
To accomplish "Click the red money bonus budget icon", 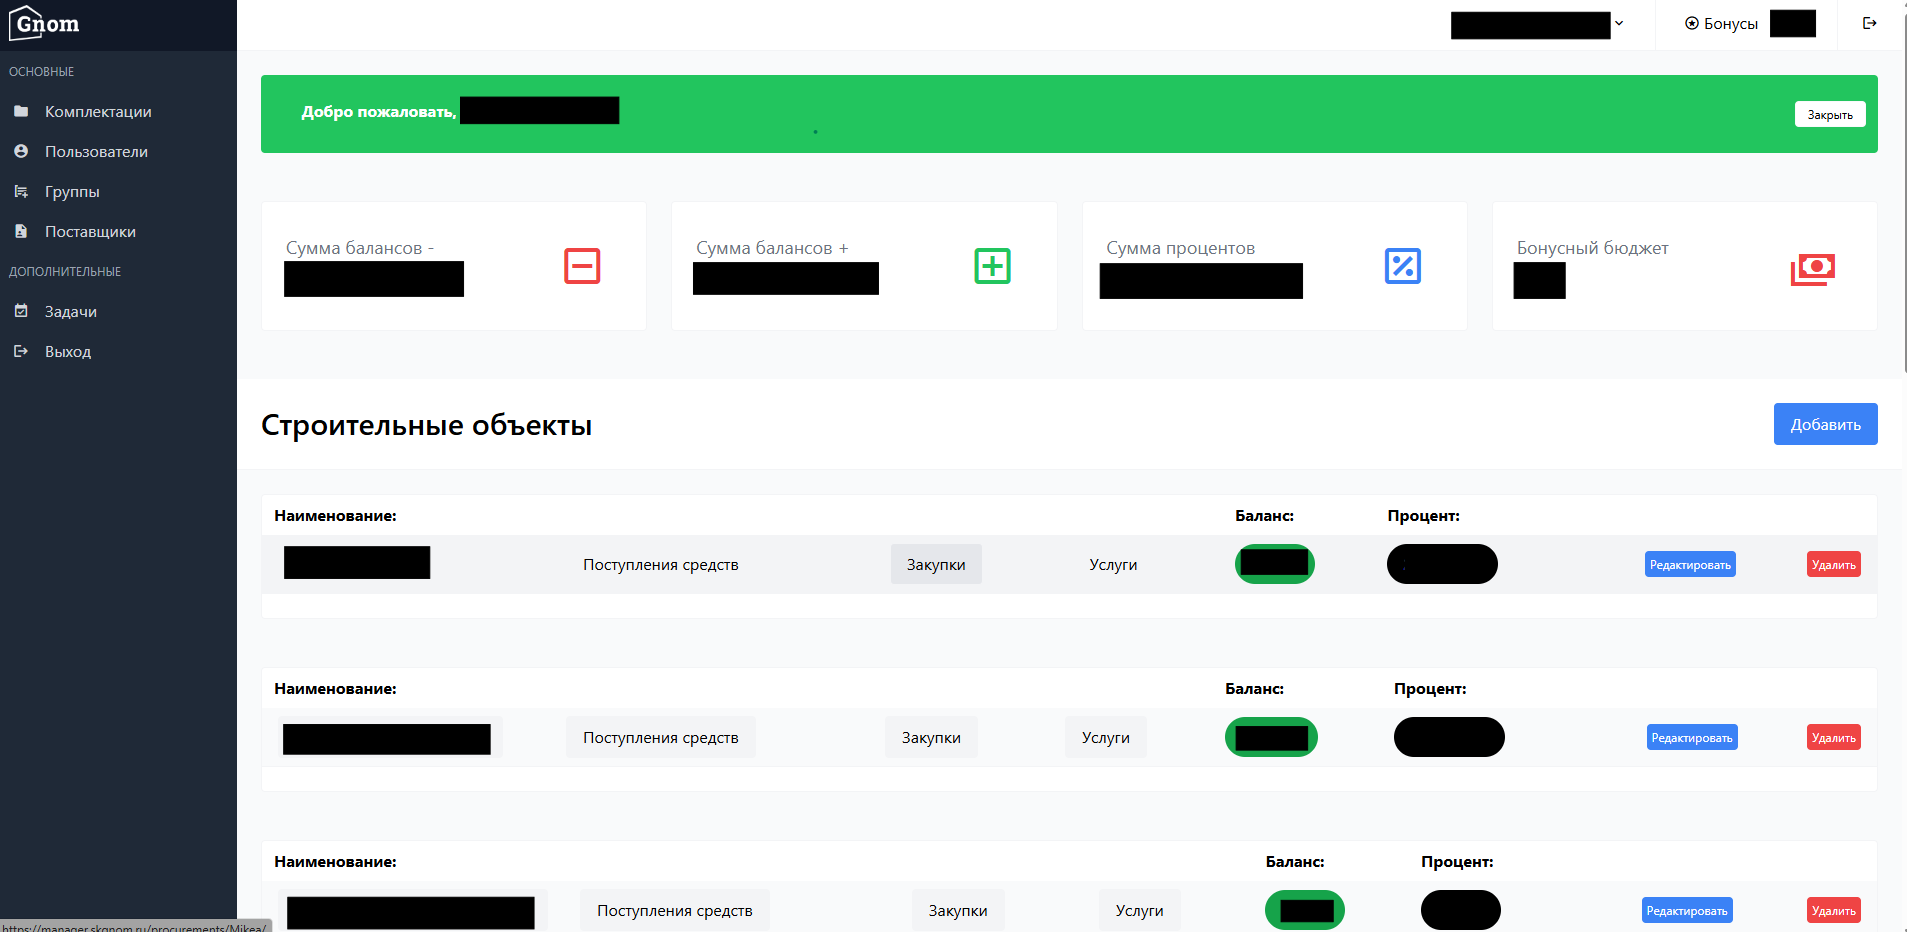I will (1813, 269).
